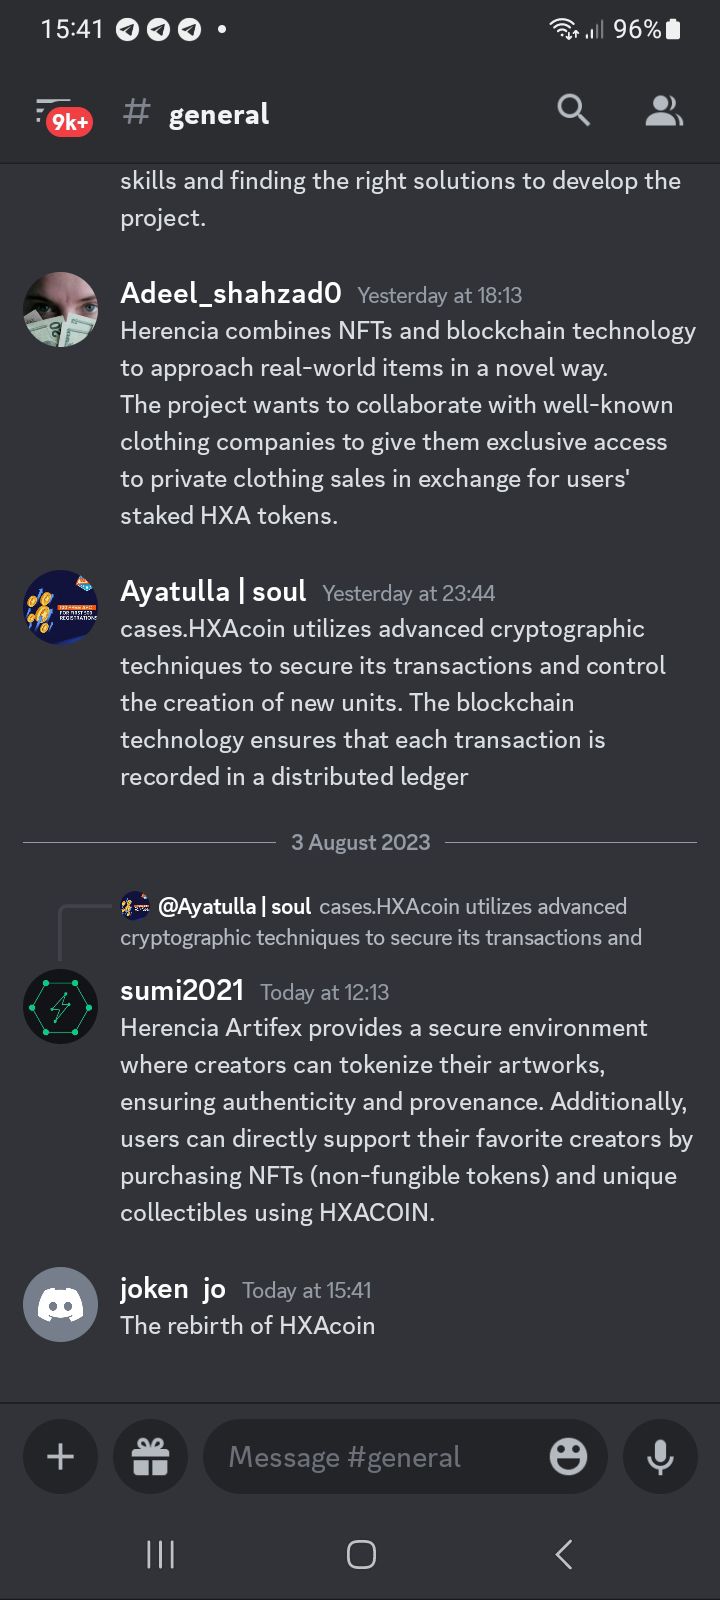Tap the search magnifier icon

573,111
